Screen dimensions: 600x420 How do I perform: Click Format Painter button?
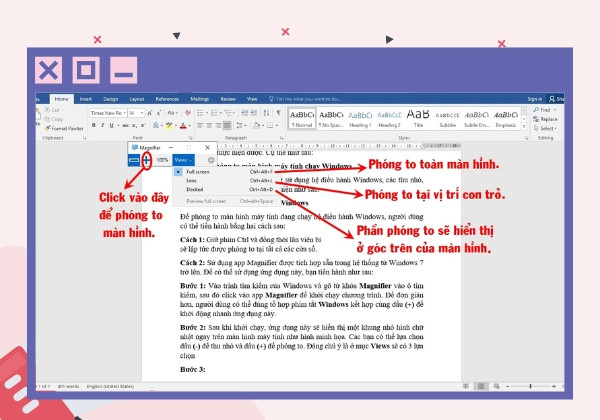pos(64,128)
